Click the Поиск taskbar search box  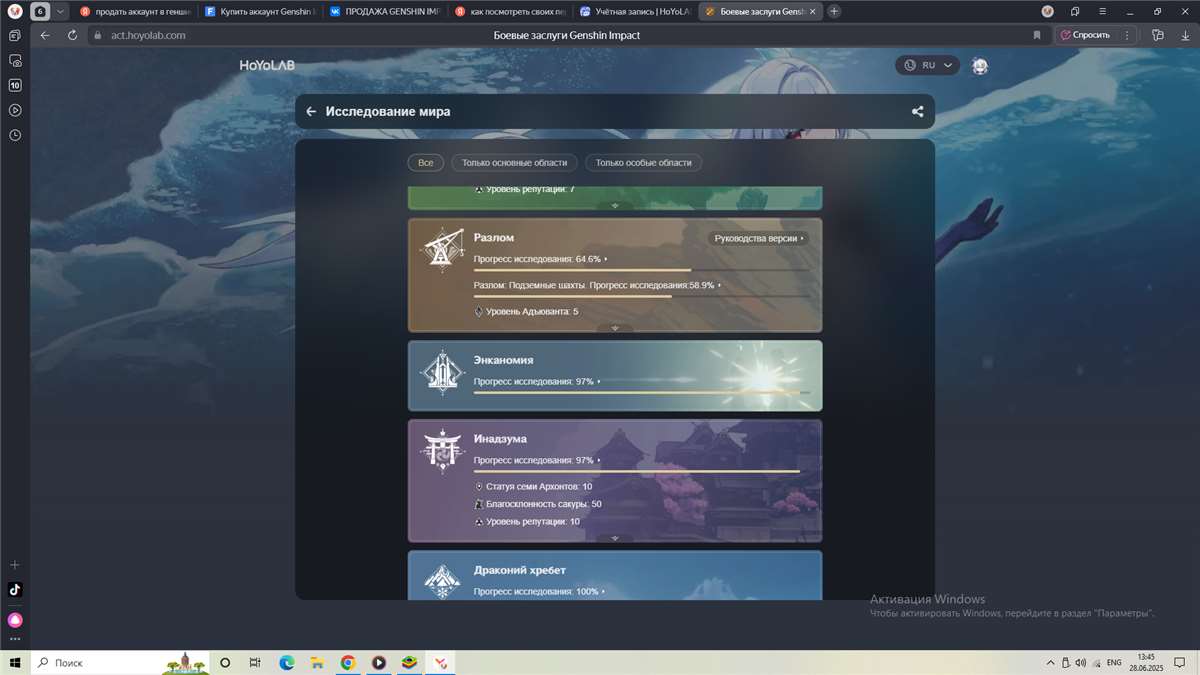tap(121, 662)
